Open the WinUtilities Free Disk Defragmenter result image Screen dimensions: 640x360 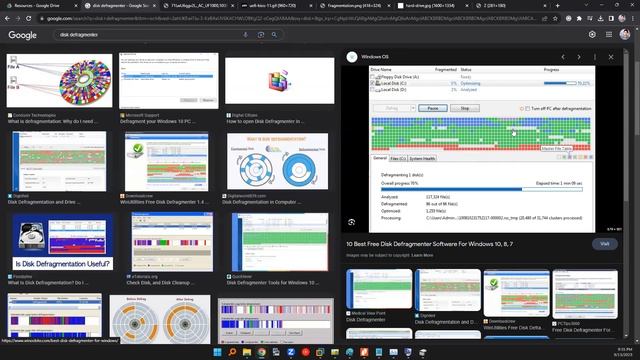(167, 162)
